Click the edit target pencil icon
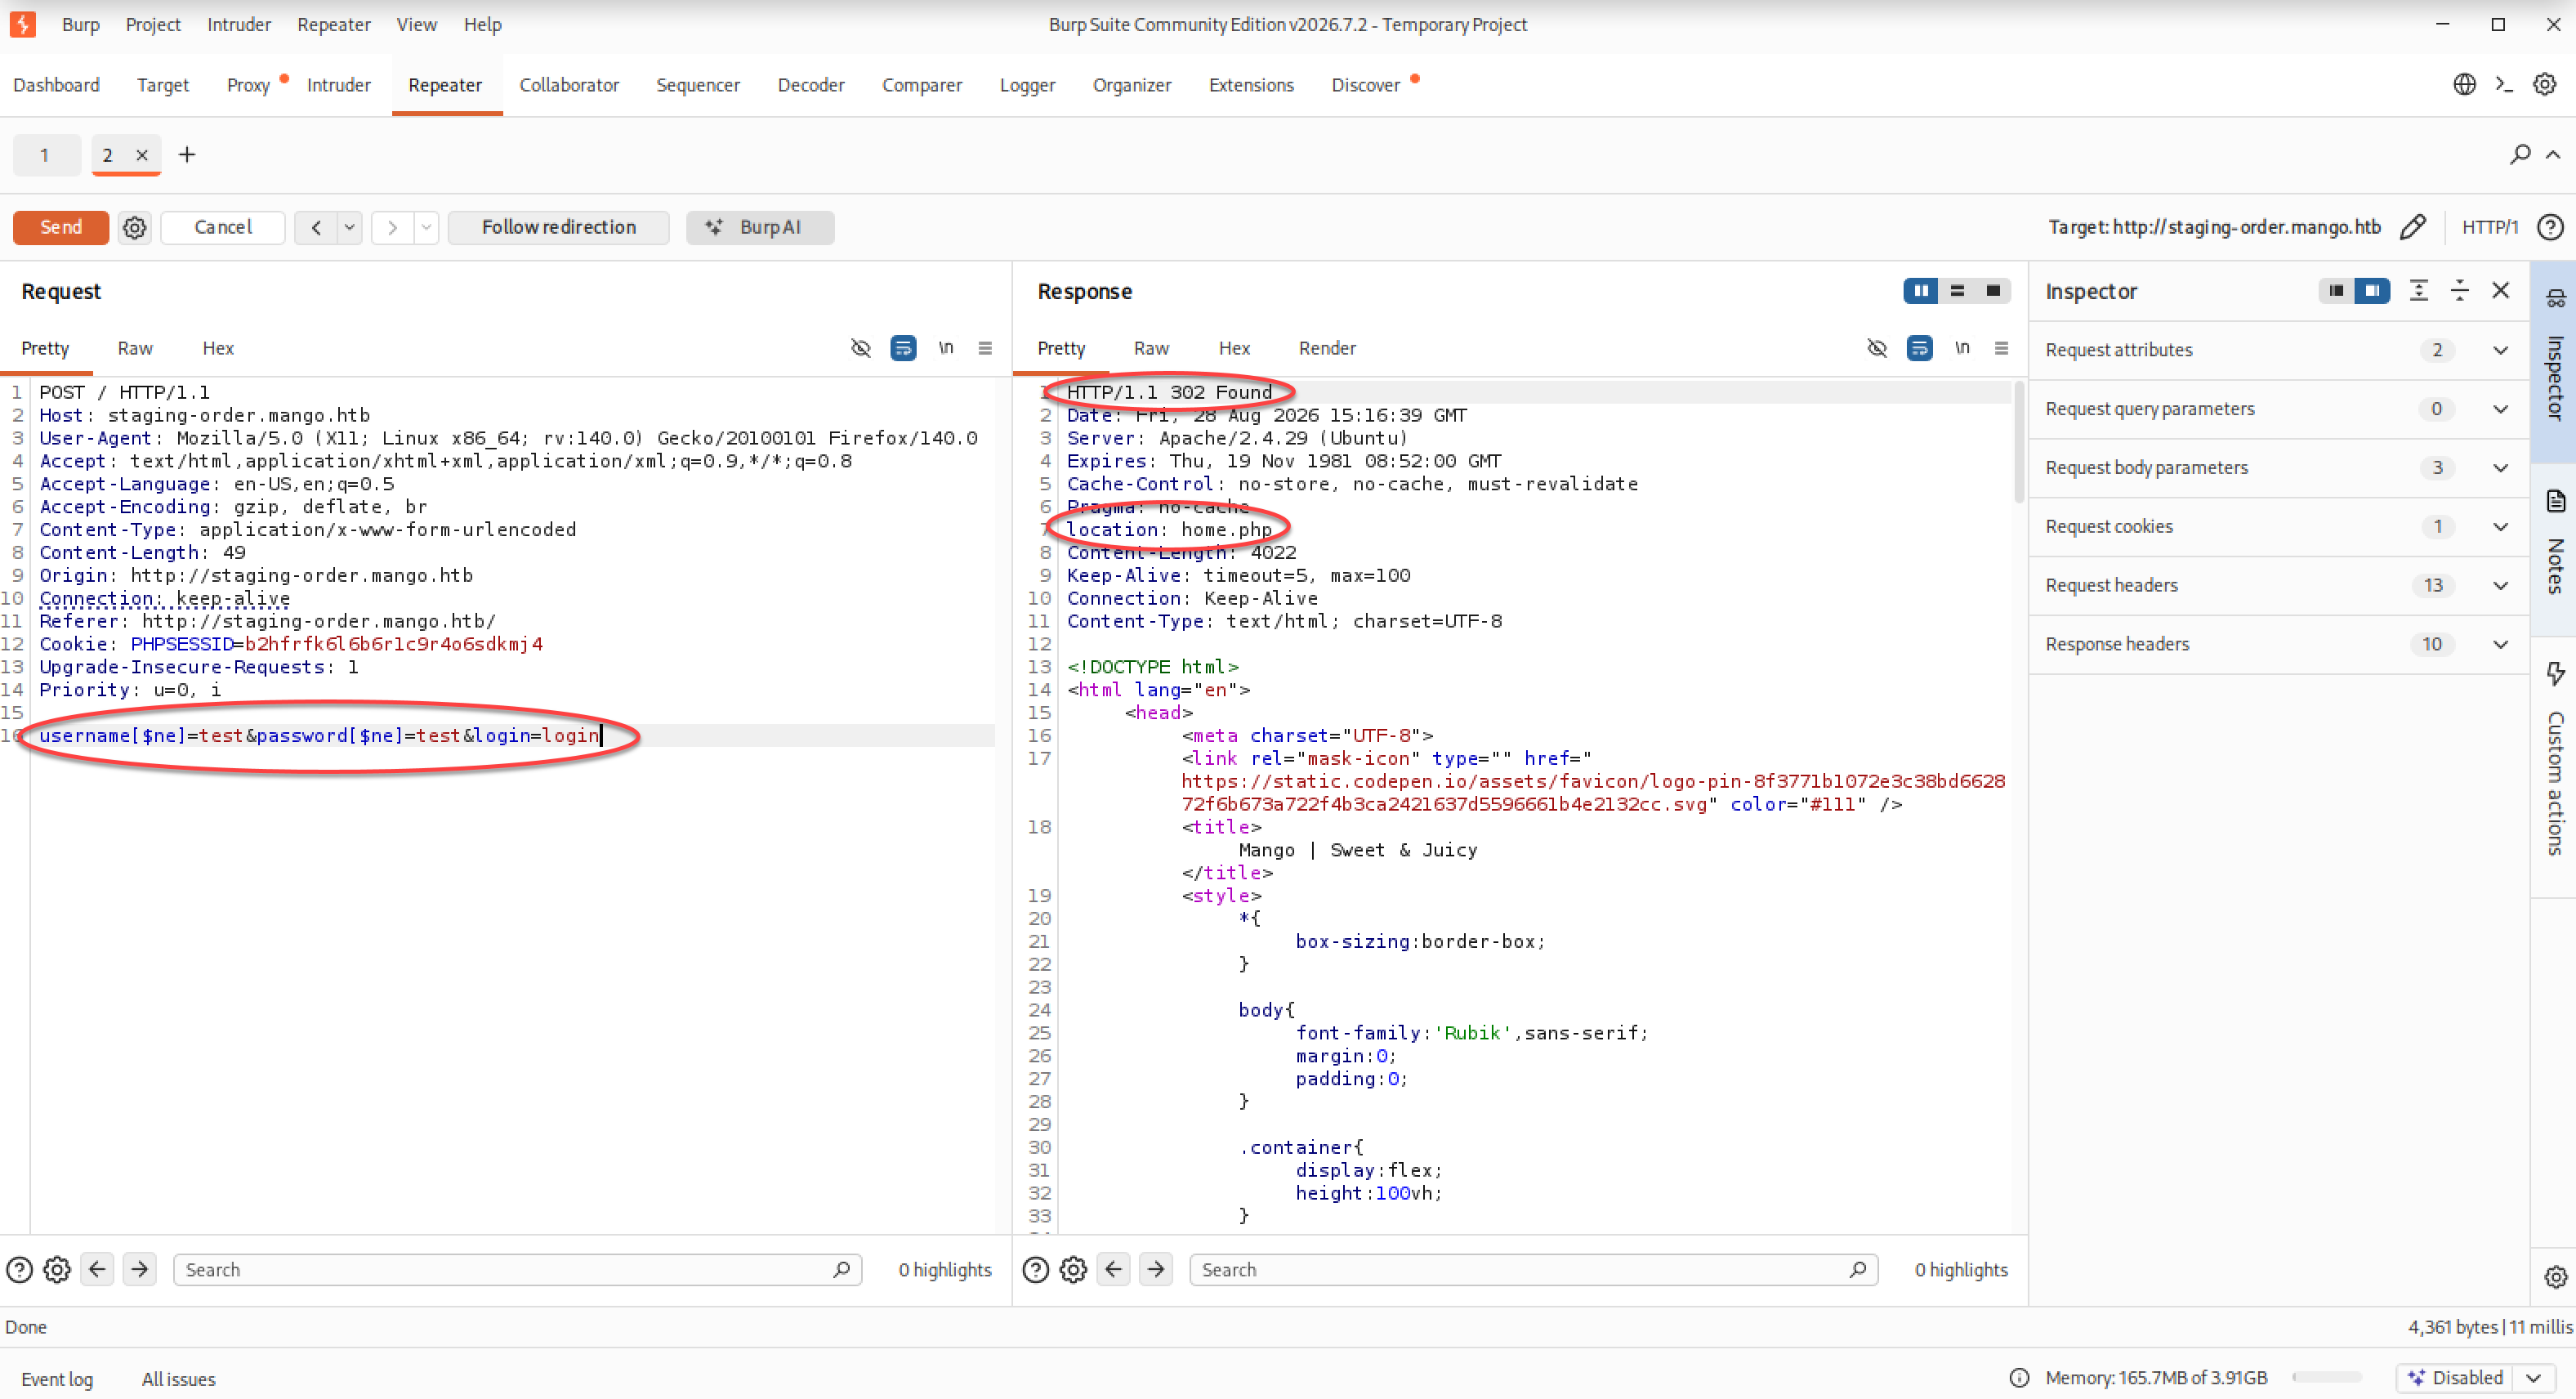The image size is (2576, 1399). 2413,227
